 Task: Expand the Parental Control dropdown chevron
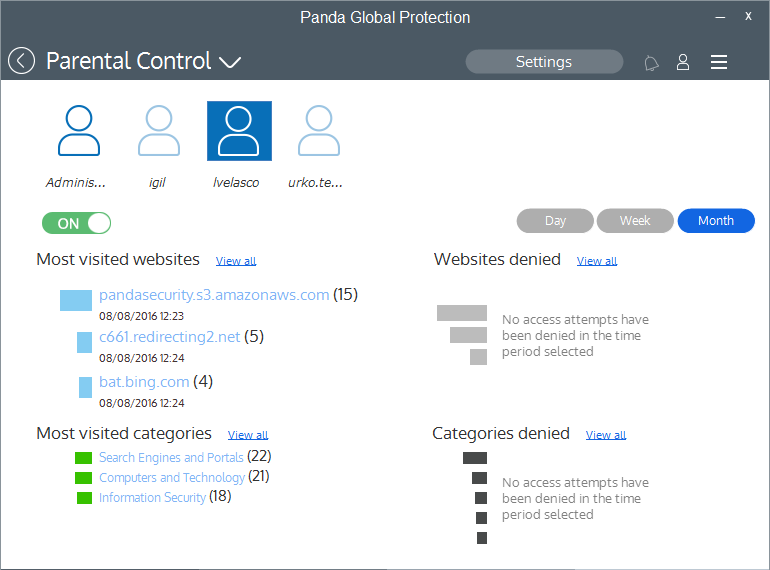pos(230,62)
